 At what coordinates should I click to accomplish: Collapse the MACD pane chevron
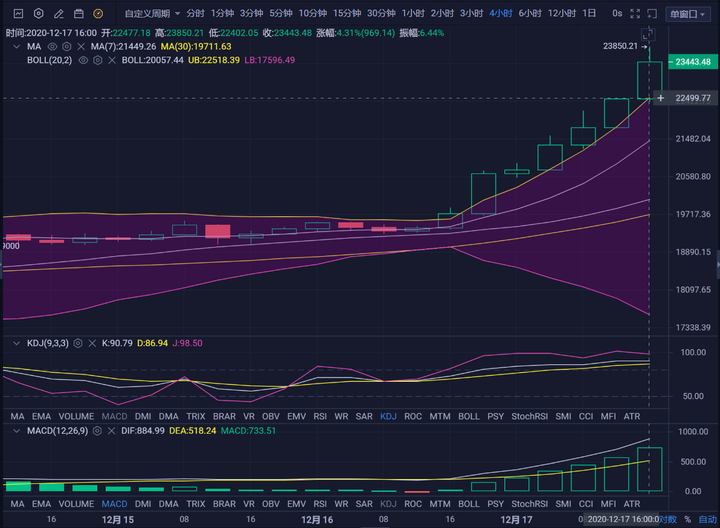tap(17, 431)
